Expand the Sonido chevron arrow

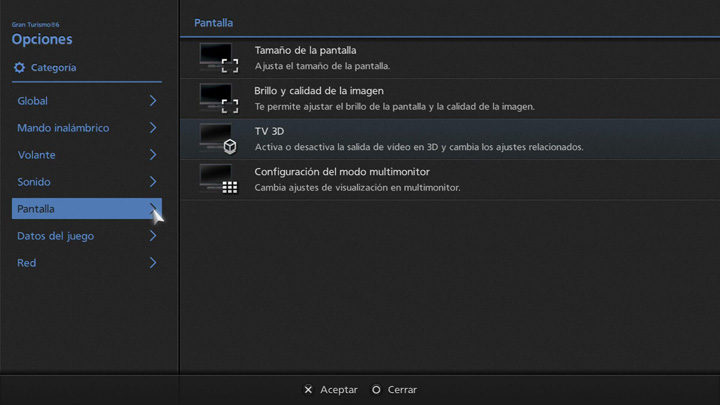click(153, 182)
